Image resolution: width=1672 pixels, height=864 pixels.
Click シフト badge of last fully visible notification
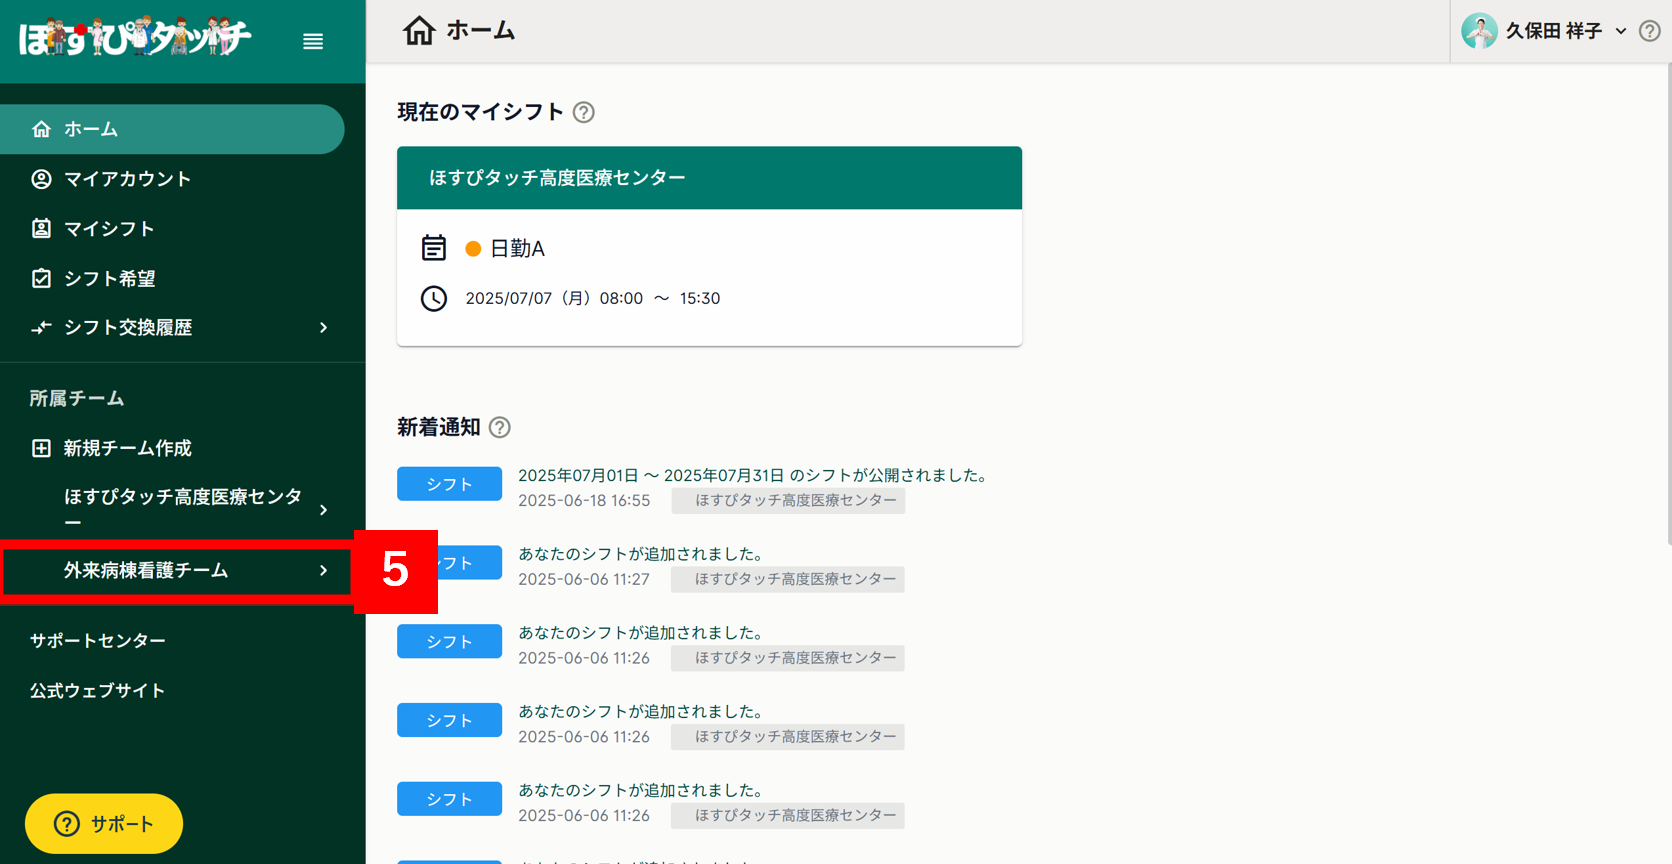point(449,799)
